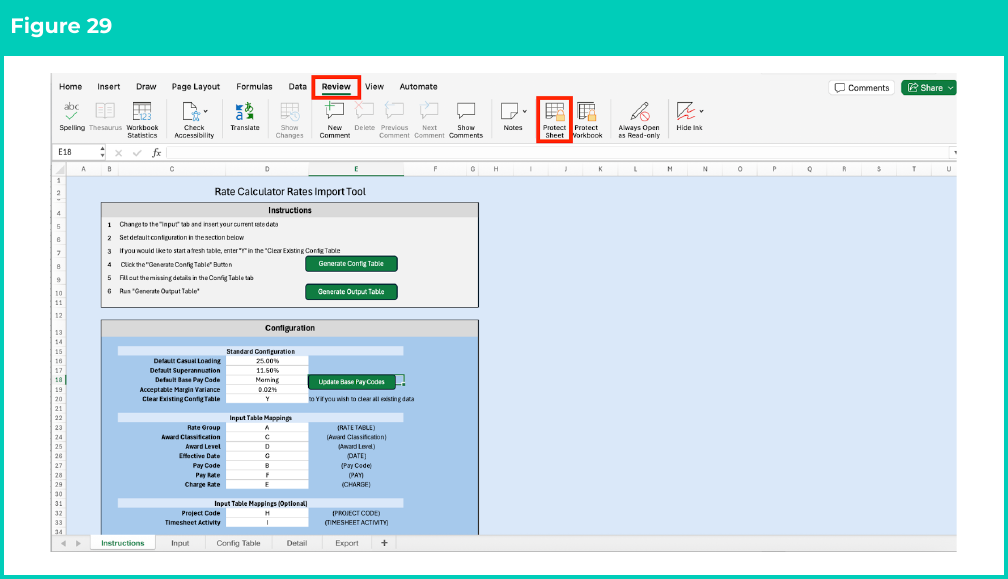Run the Spelling check
The image size is (1008, 579).
[71, 116]
